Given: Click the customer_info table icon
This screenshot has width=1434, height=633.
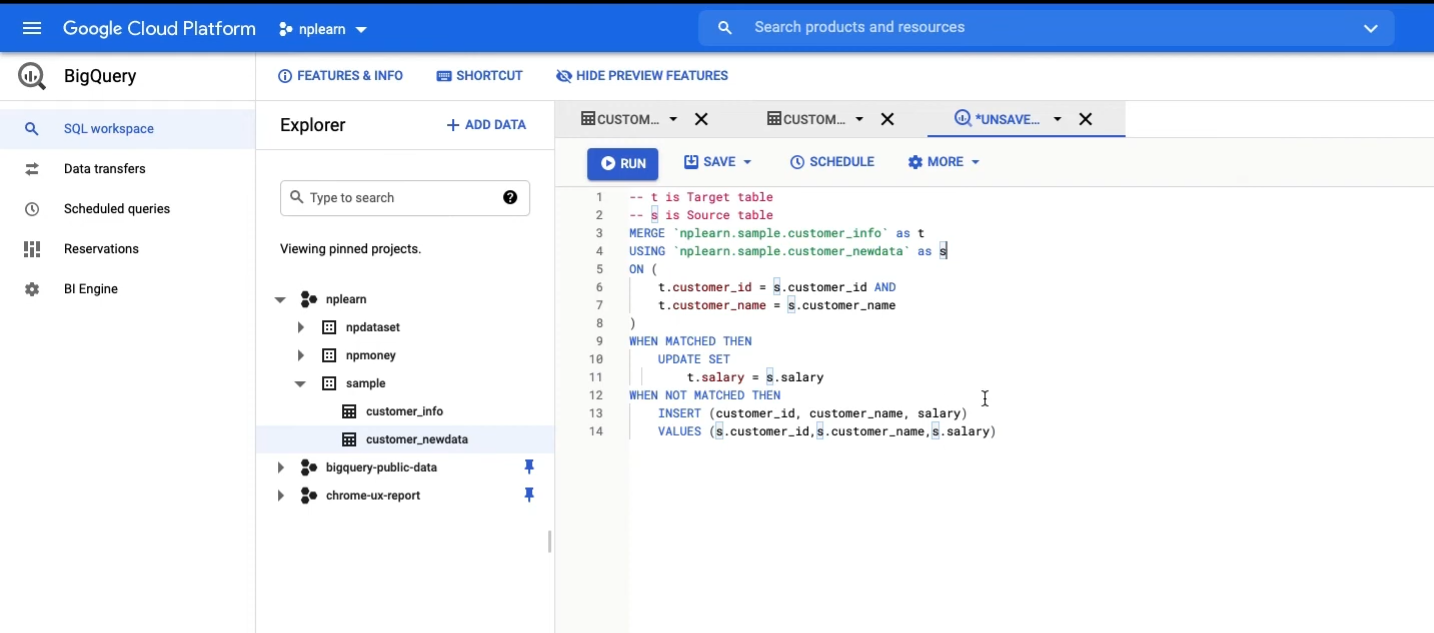Looking at the screenshot, I should click(x=349, y=411).
